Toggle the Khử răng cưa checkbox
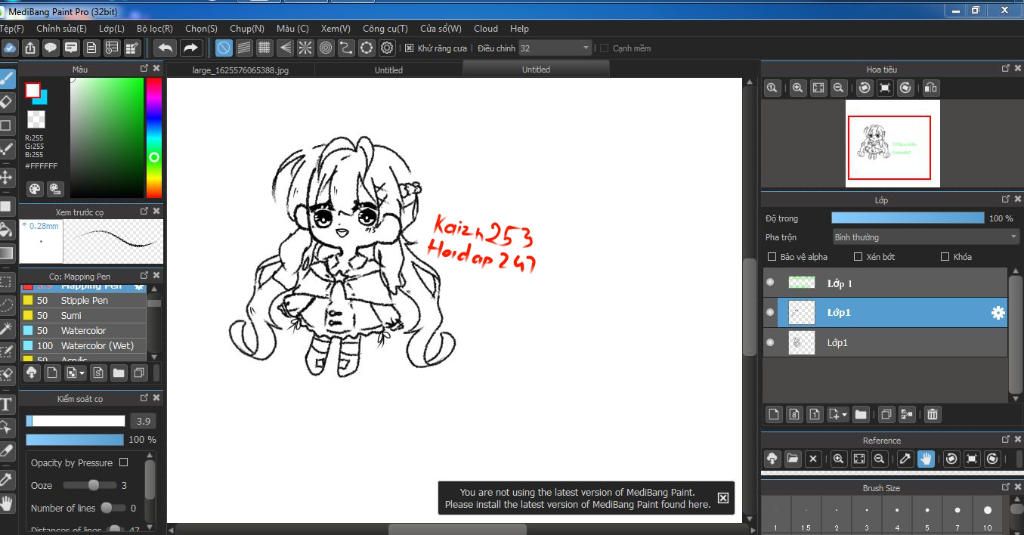The width and height of the screenshot is (1024, 535). (x=409, y=48)
